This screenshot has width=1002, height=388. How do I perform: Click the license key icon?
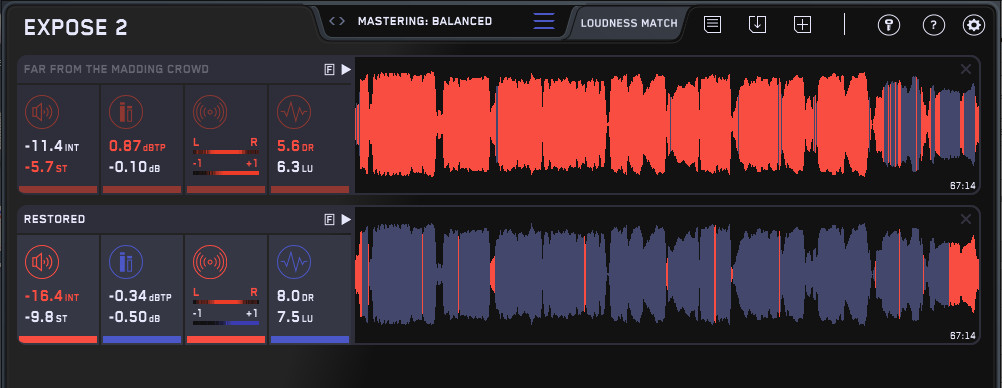(888, 25)
